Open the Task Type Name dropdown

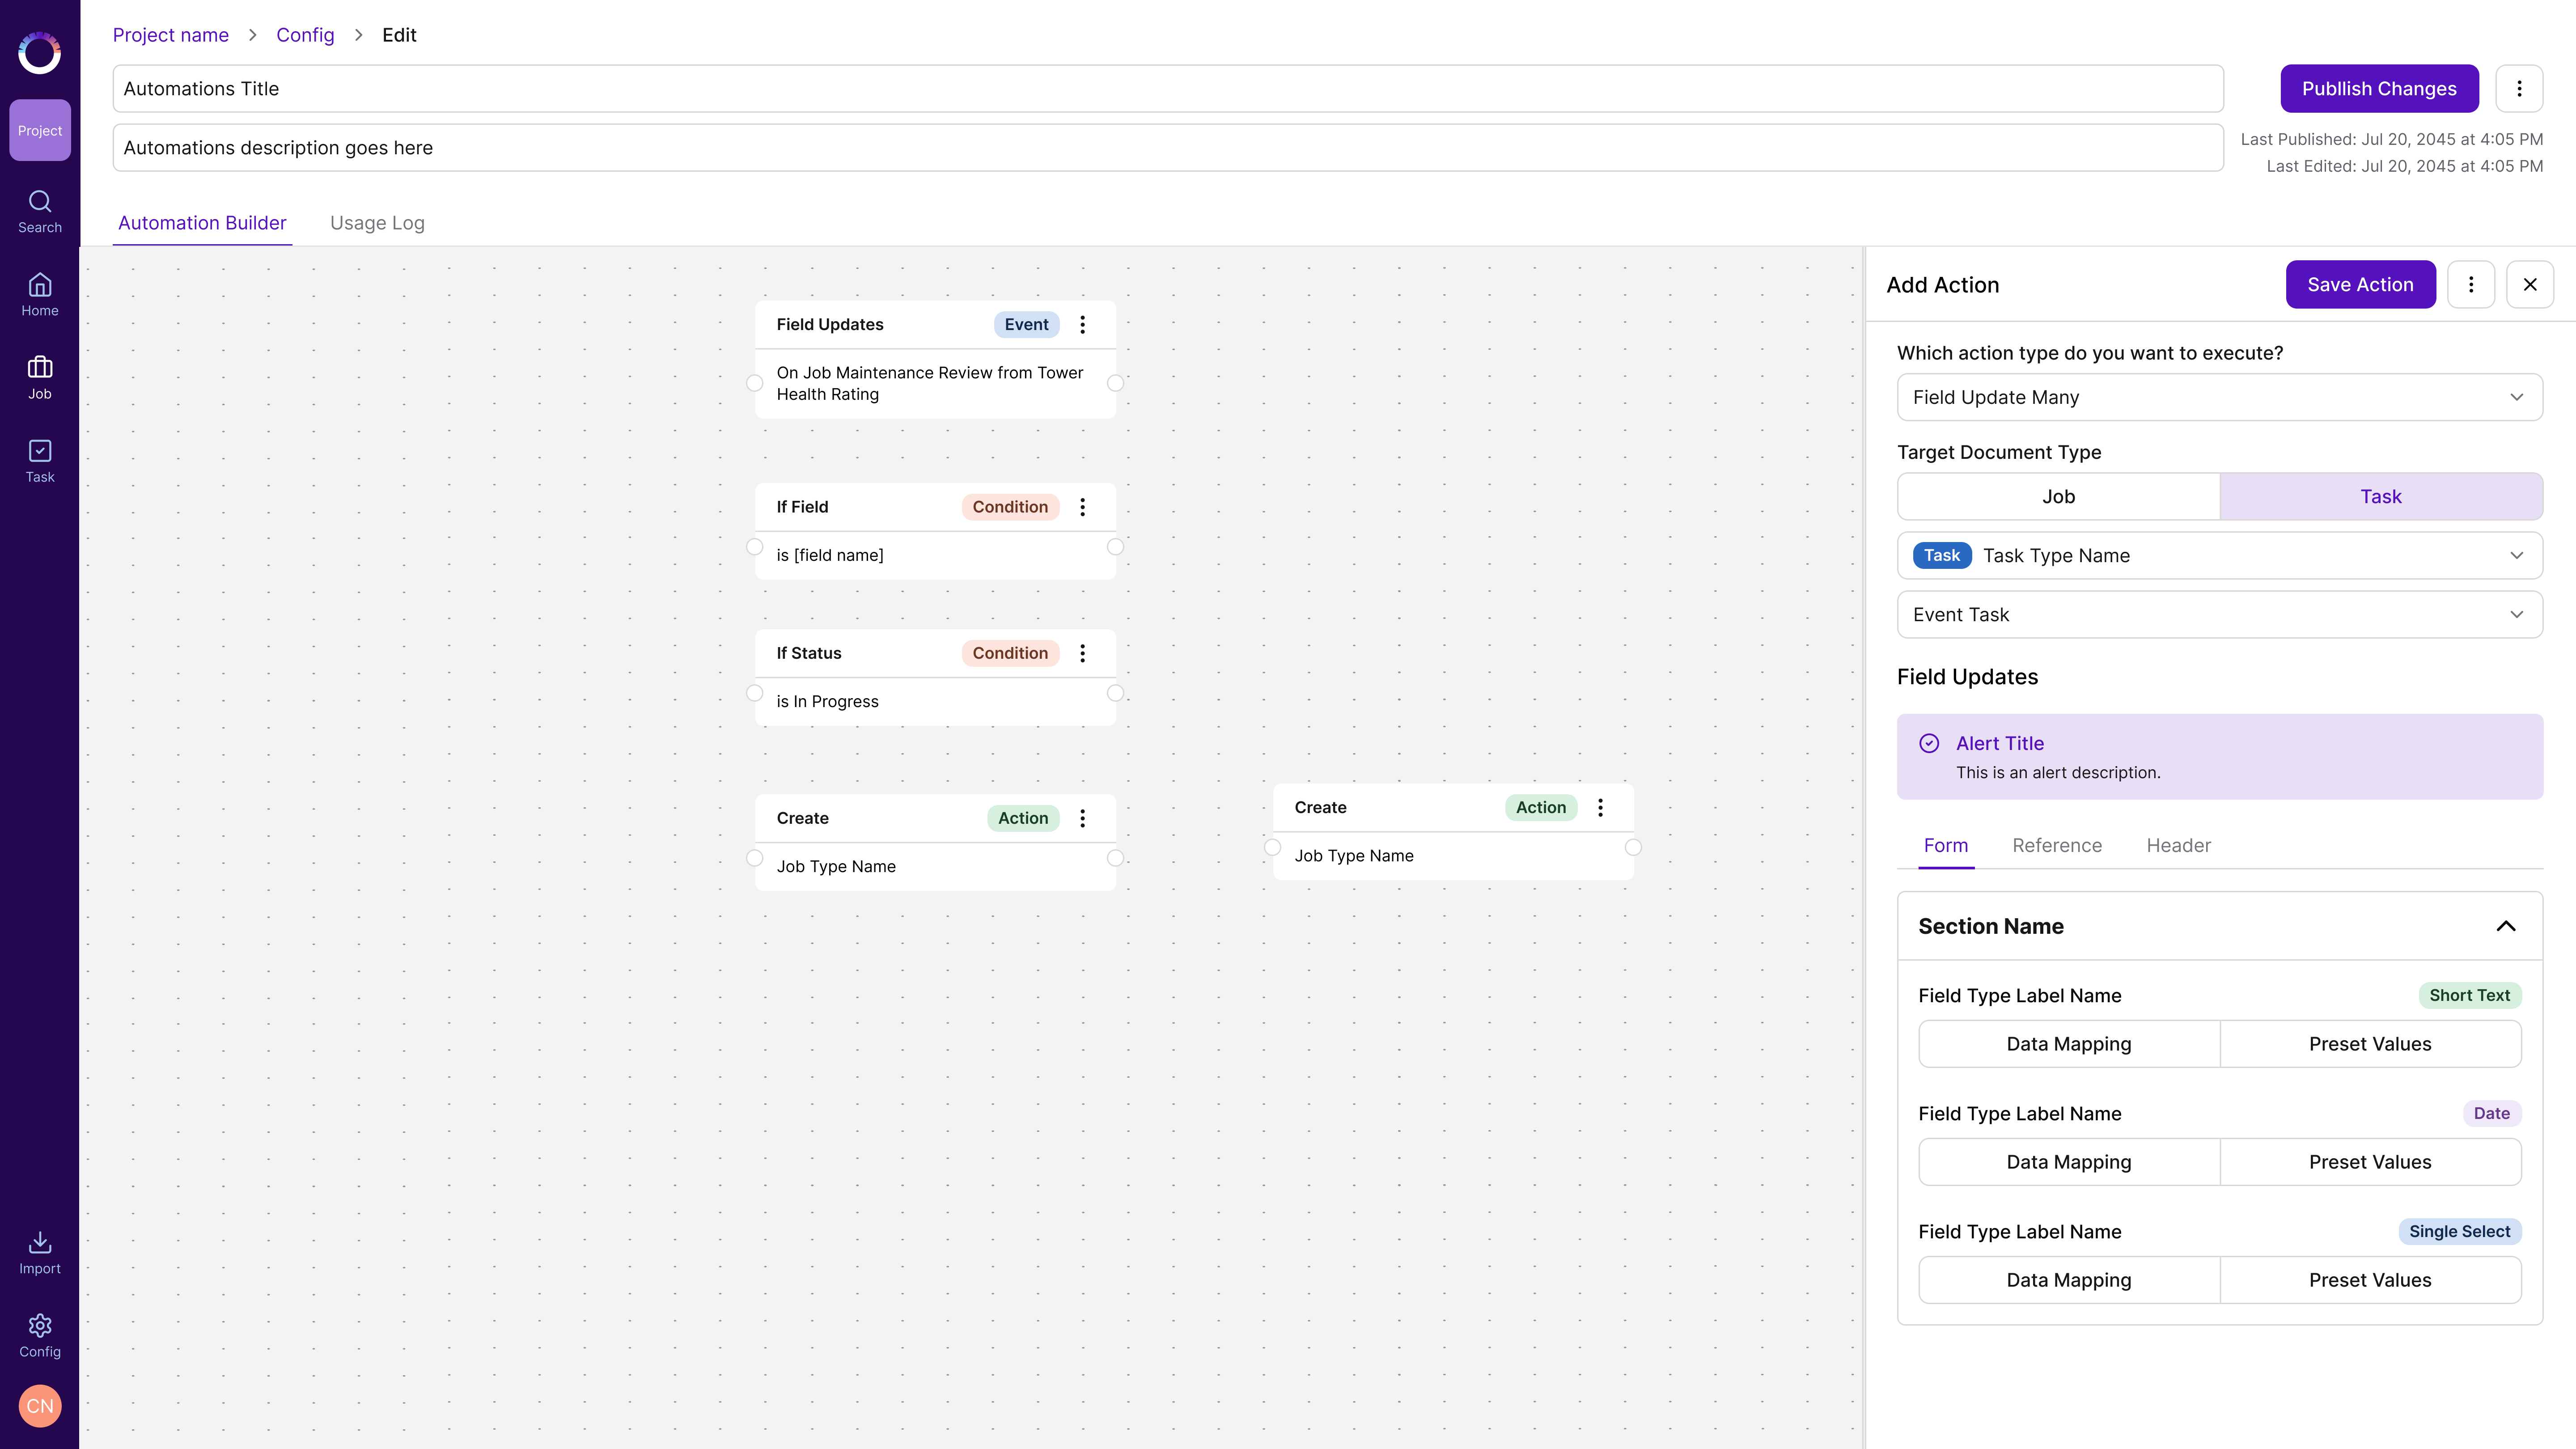(2220, 555)
